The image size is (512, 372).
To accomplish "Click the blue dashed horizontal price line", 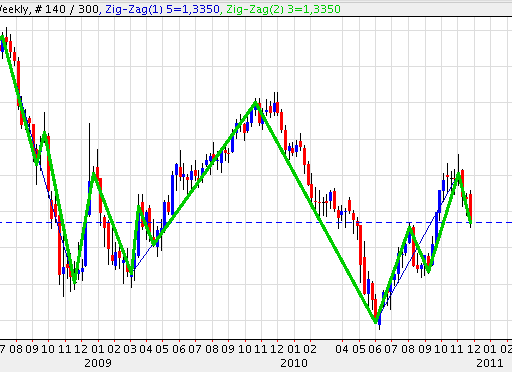I will [256, 222].
